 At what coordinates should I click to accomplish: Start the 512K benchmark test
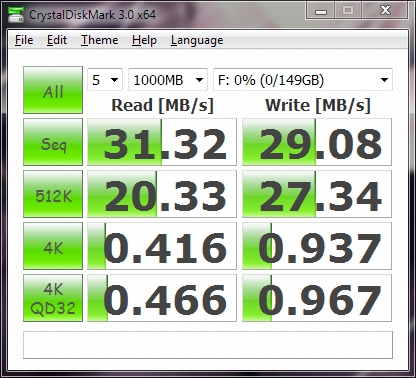[53, 194]
